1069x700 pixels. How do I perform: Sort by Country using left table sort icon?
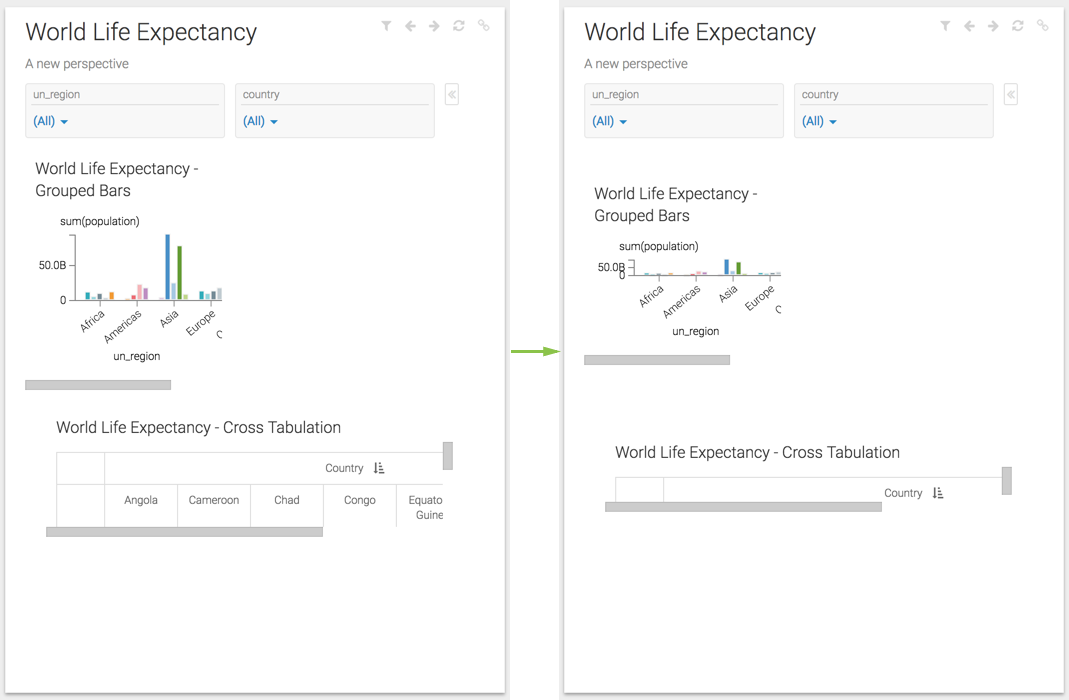(x=379, y=468)
